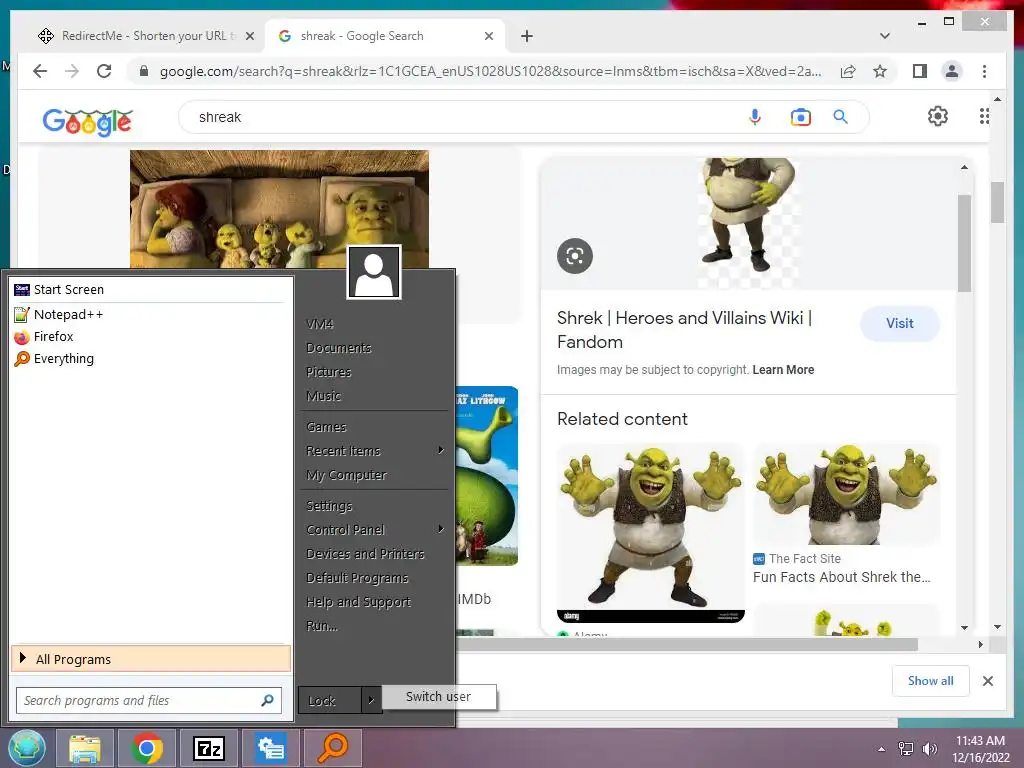Expand All Programs list
The image size is (1024, 768).
point(151,659)
